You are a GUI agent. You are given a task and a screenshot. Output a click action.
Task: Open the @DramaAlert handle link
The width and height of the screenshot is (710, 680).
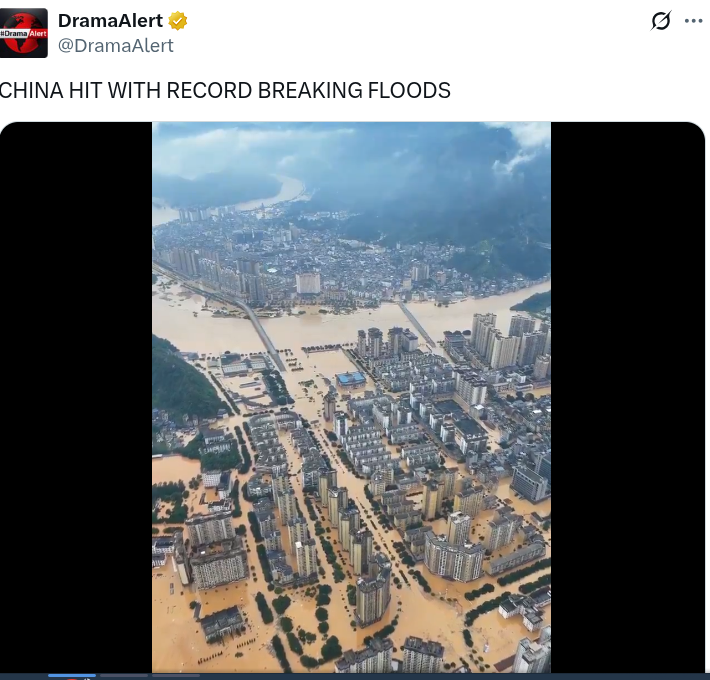tap(116, 46)
